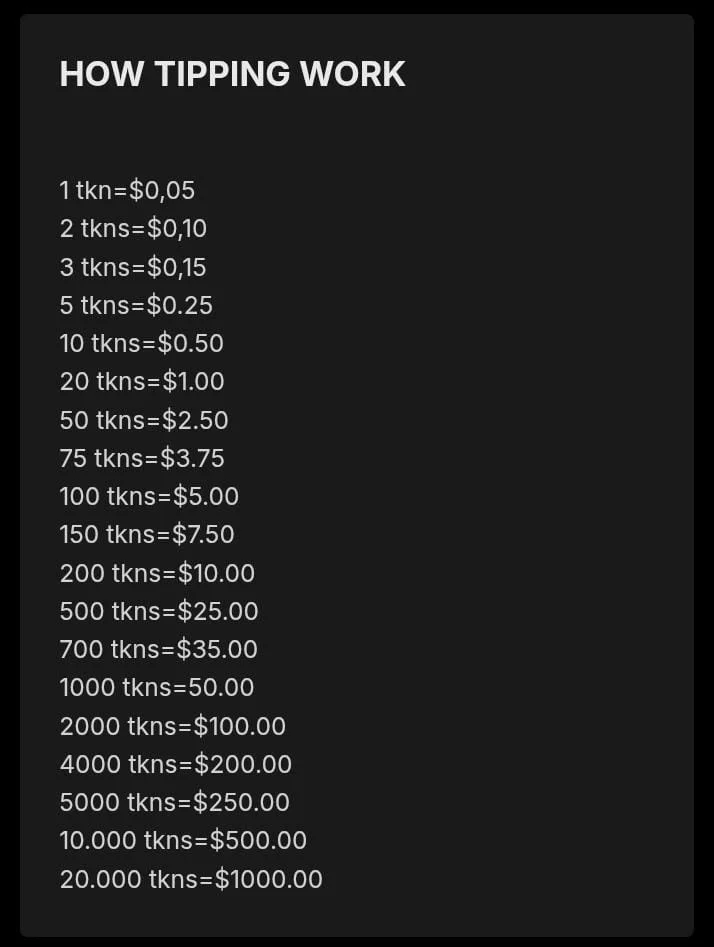
Task: Select the 1 tkn=$0,05 line
Action: [127, 190]
